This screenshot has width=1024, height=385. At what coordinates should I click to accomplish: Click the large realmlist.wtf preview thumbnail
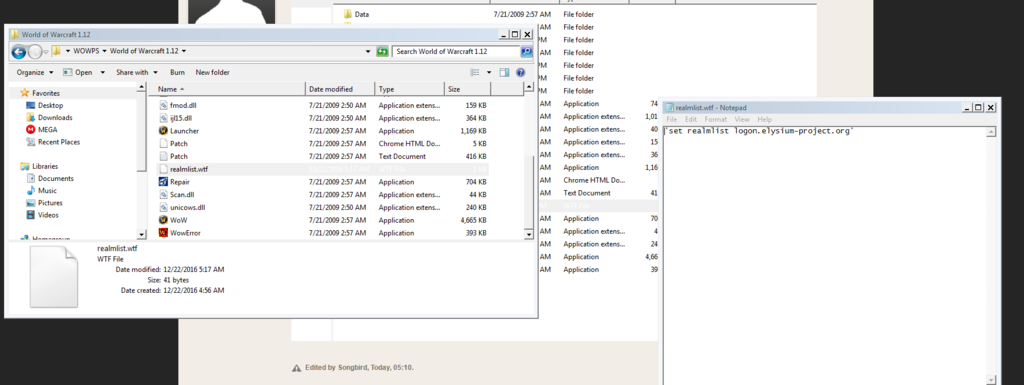point(54,278)
